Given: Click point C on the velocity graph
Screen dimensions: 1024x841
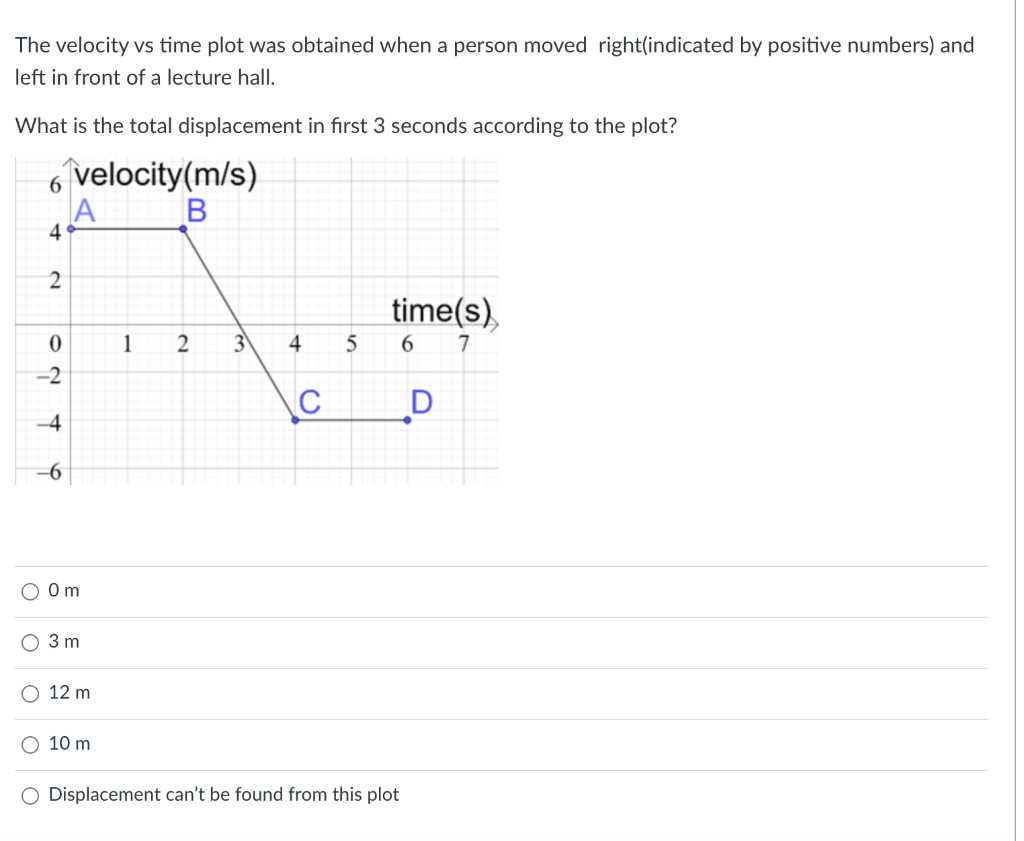Looking at the screenshot, I should [294, 420].
